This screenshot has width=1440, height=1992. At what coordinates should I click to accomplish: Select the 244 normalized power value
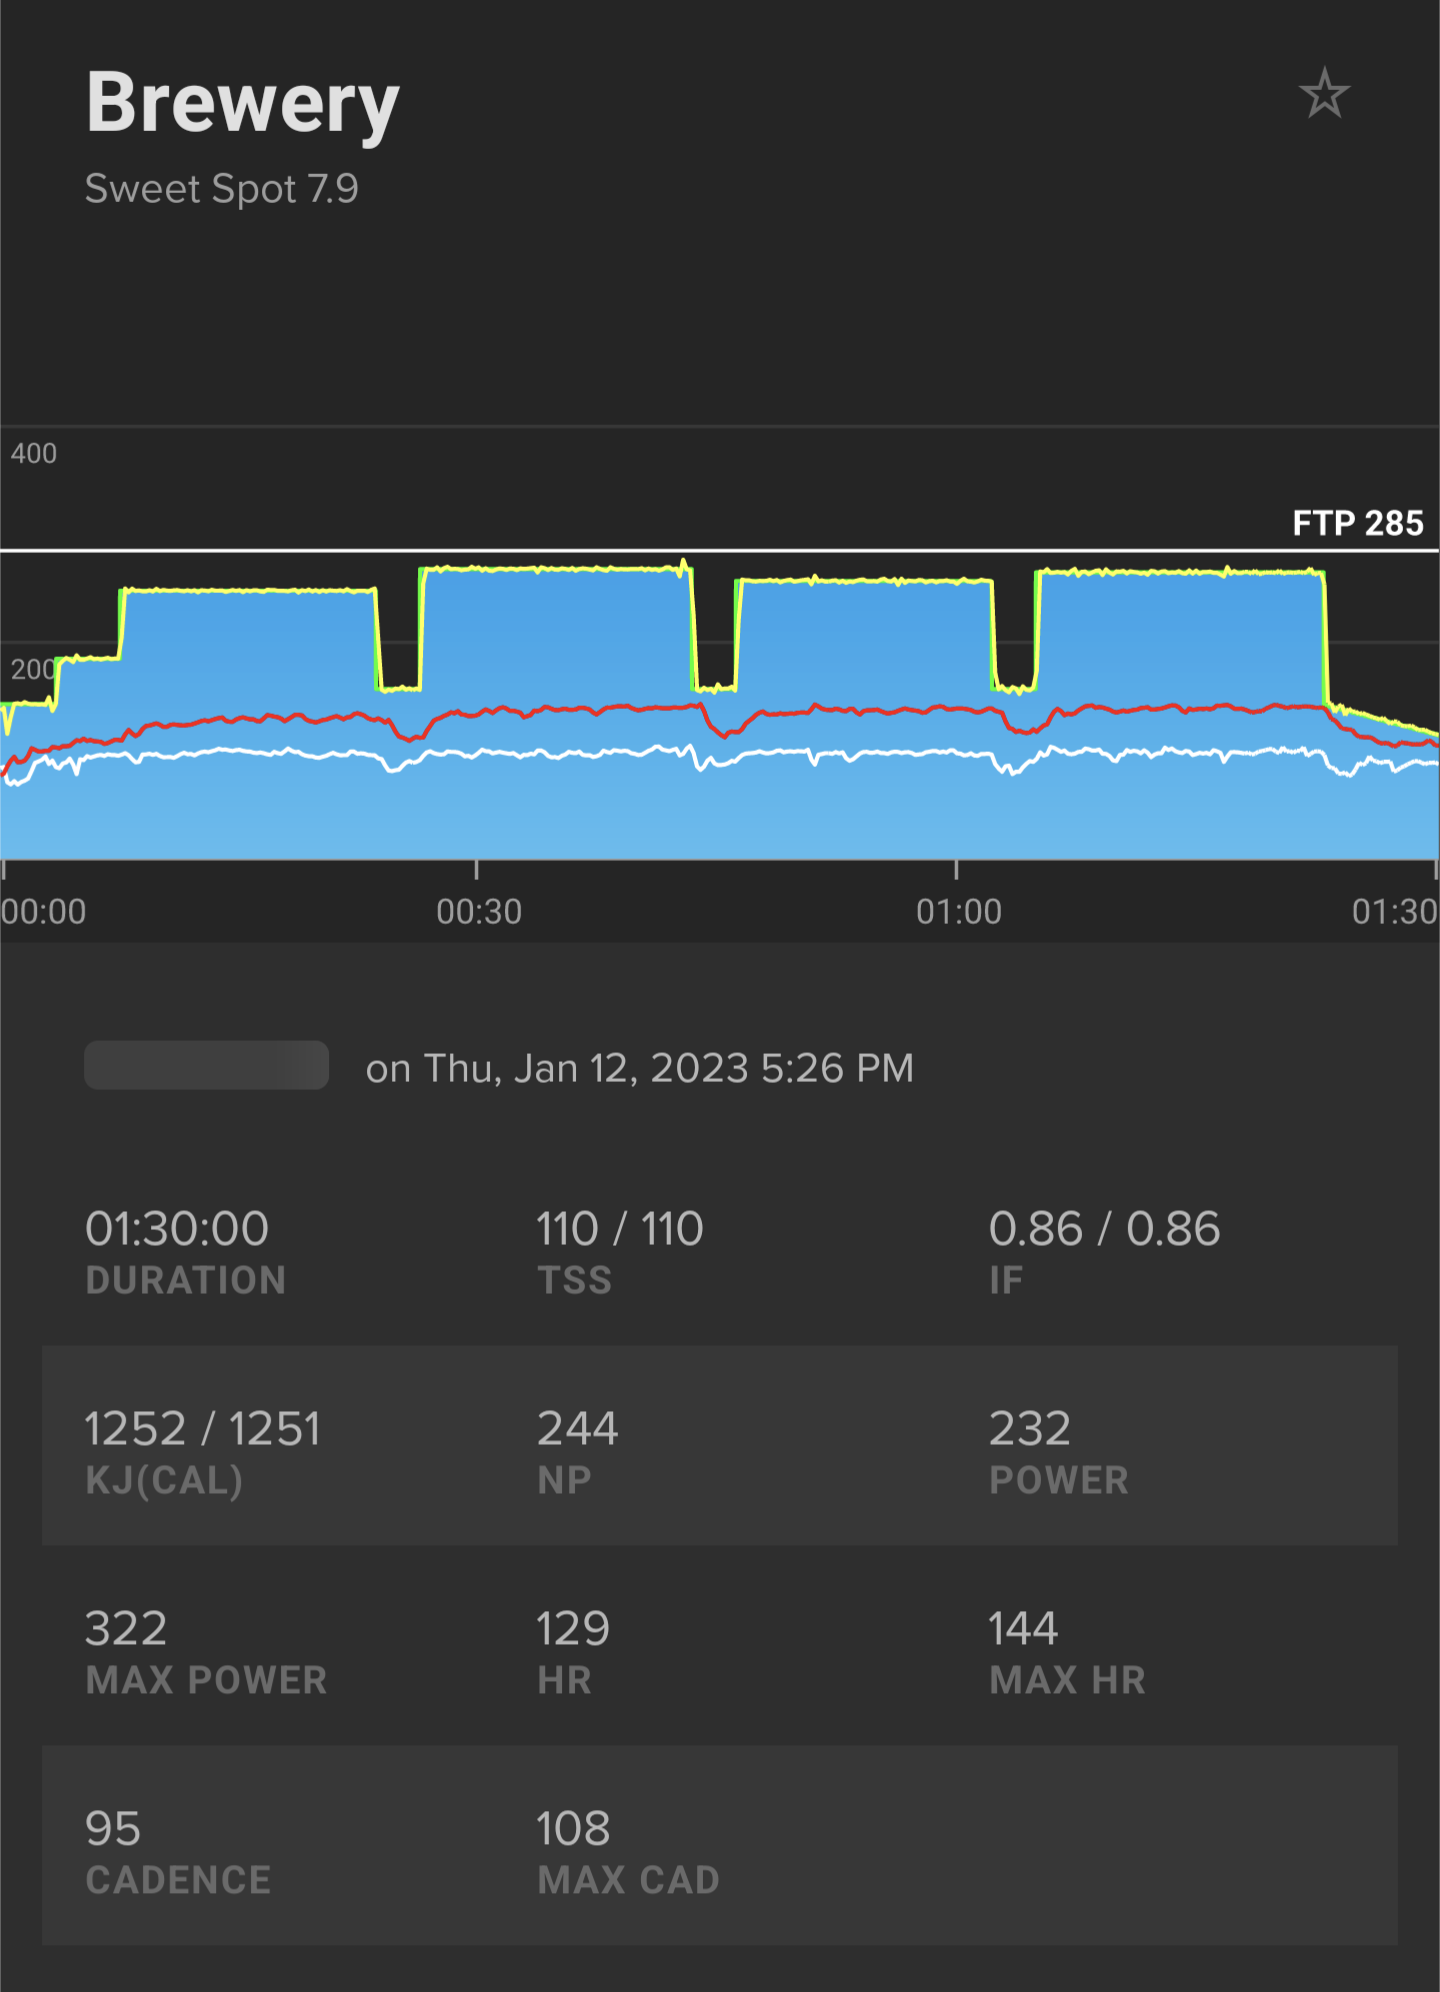(578, 1429)
